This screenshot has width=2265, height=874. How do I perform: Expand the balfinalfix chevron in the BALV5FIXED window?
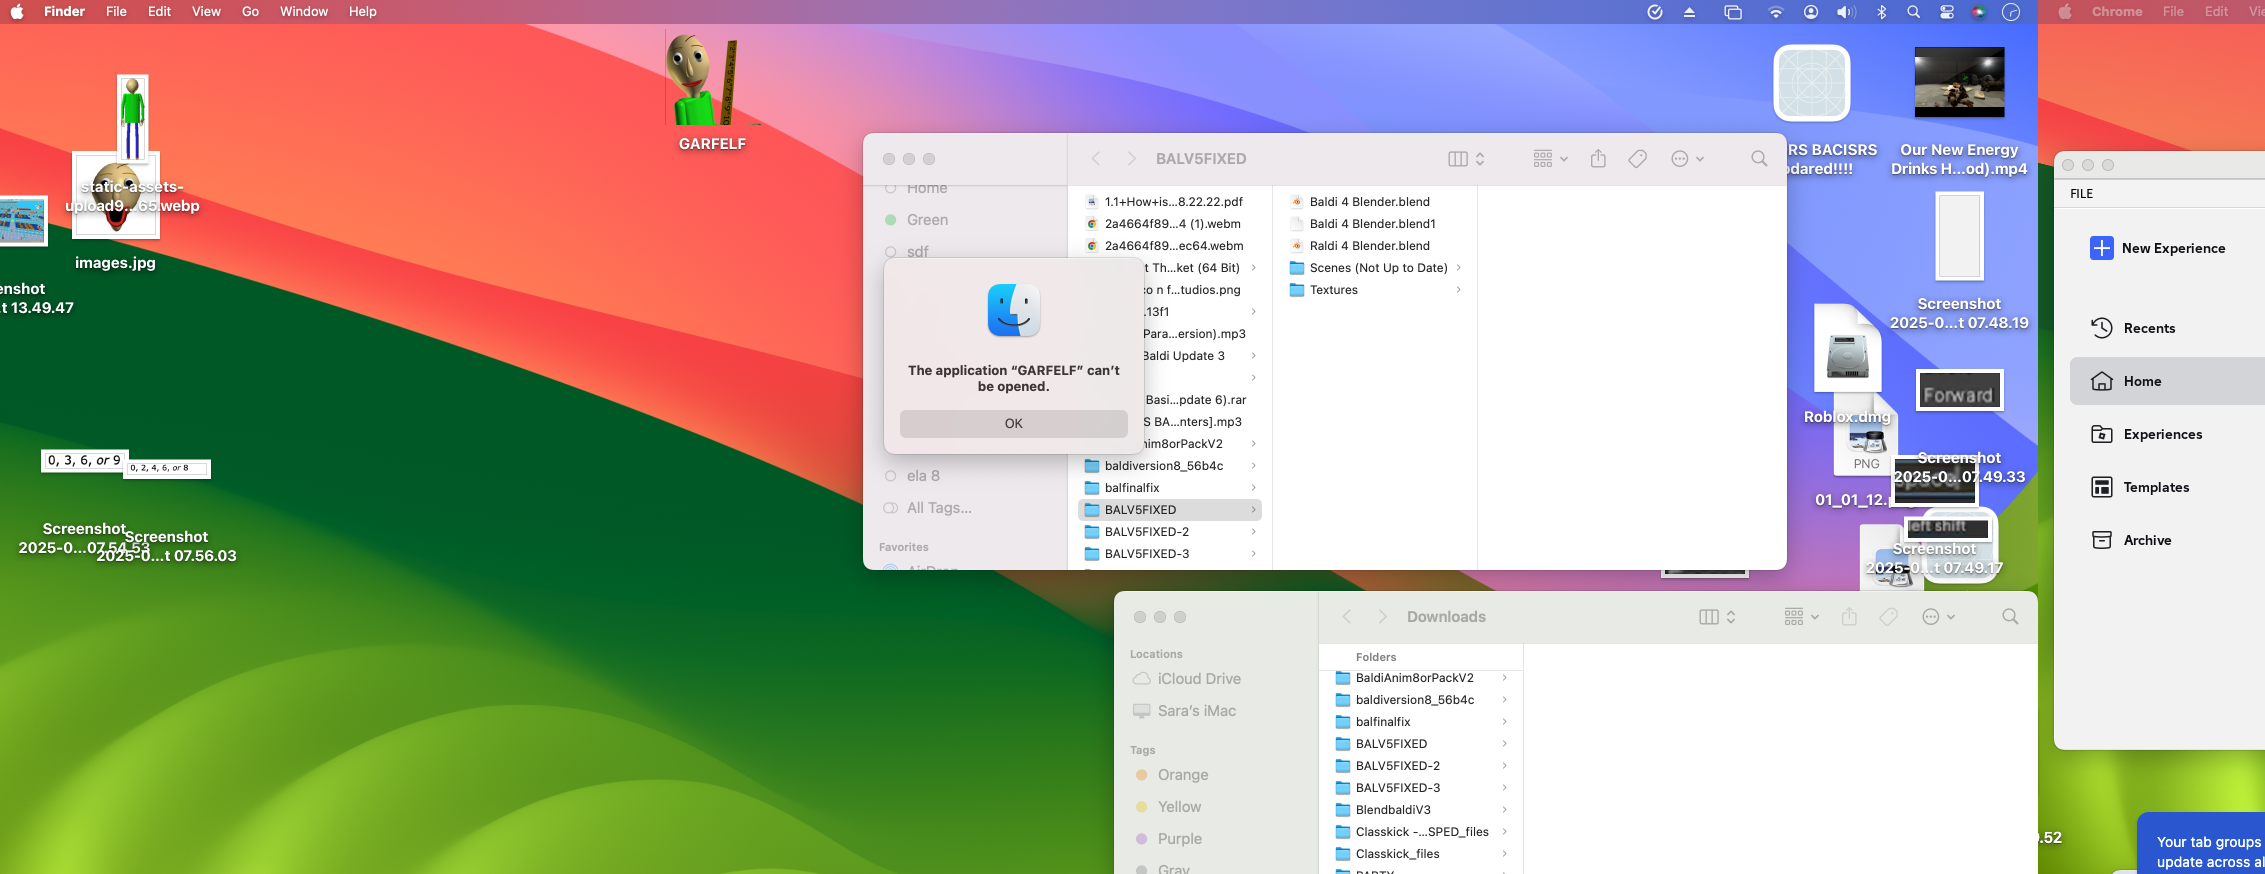click(x=1253, y=488)
